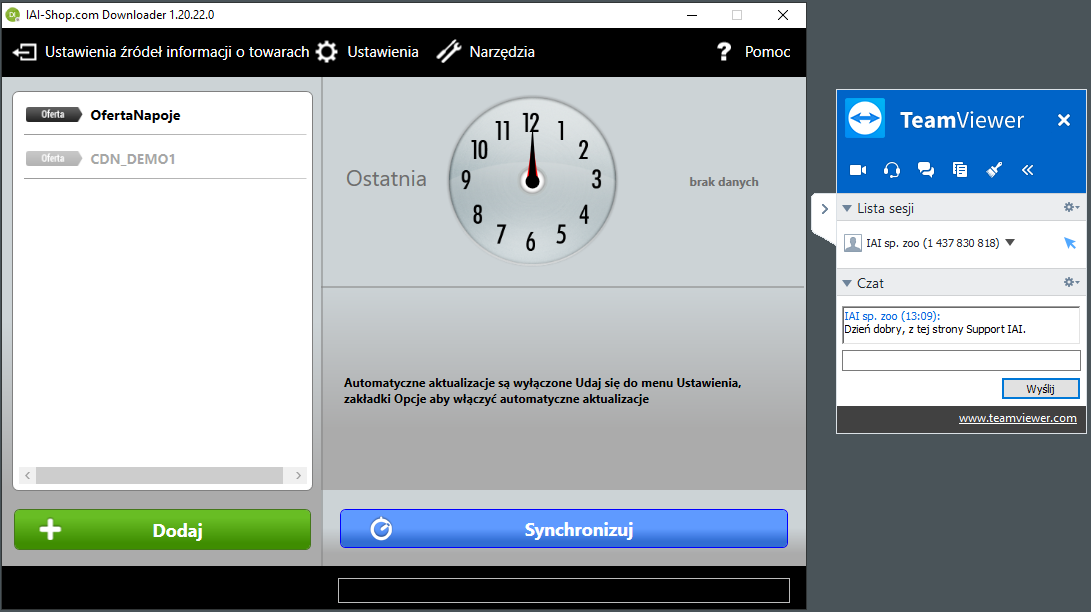Click the green Dodaj button
The height and width of the screenshot is (612, 1091).
coord(162,530)
